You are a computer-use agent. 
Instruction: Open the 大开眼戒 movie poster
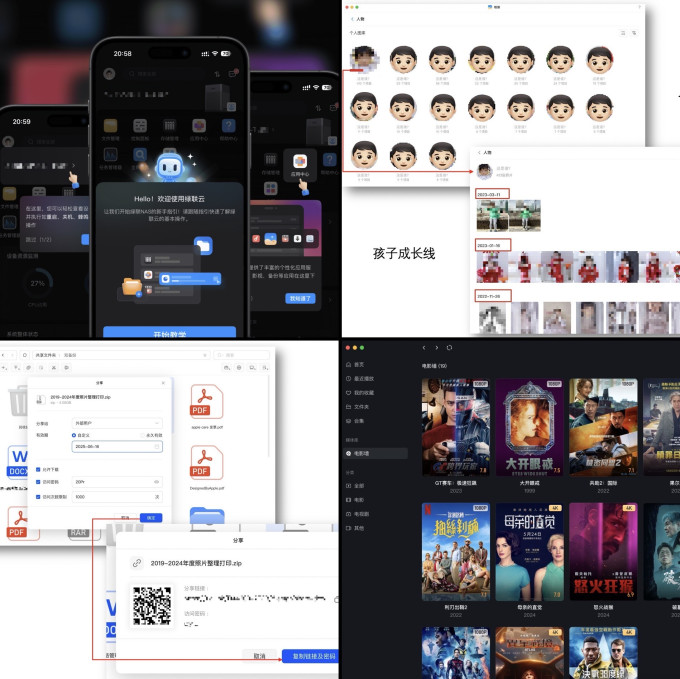[530, 427]
